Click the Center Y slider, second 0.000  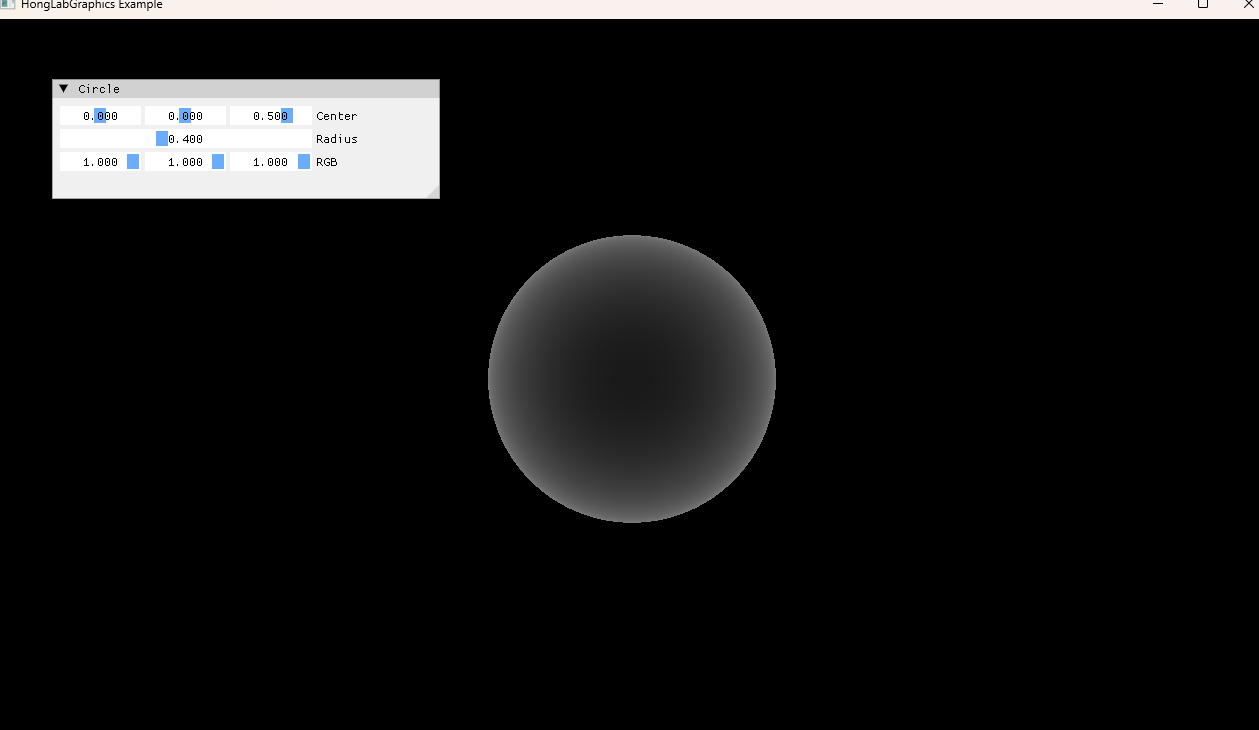[x=185, y=116]
